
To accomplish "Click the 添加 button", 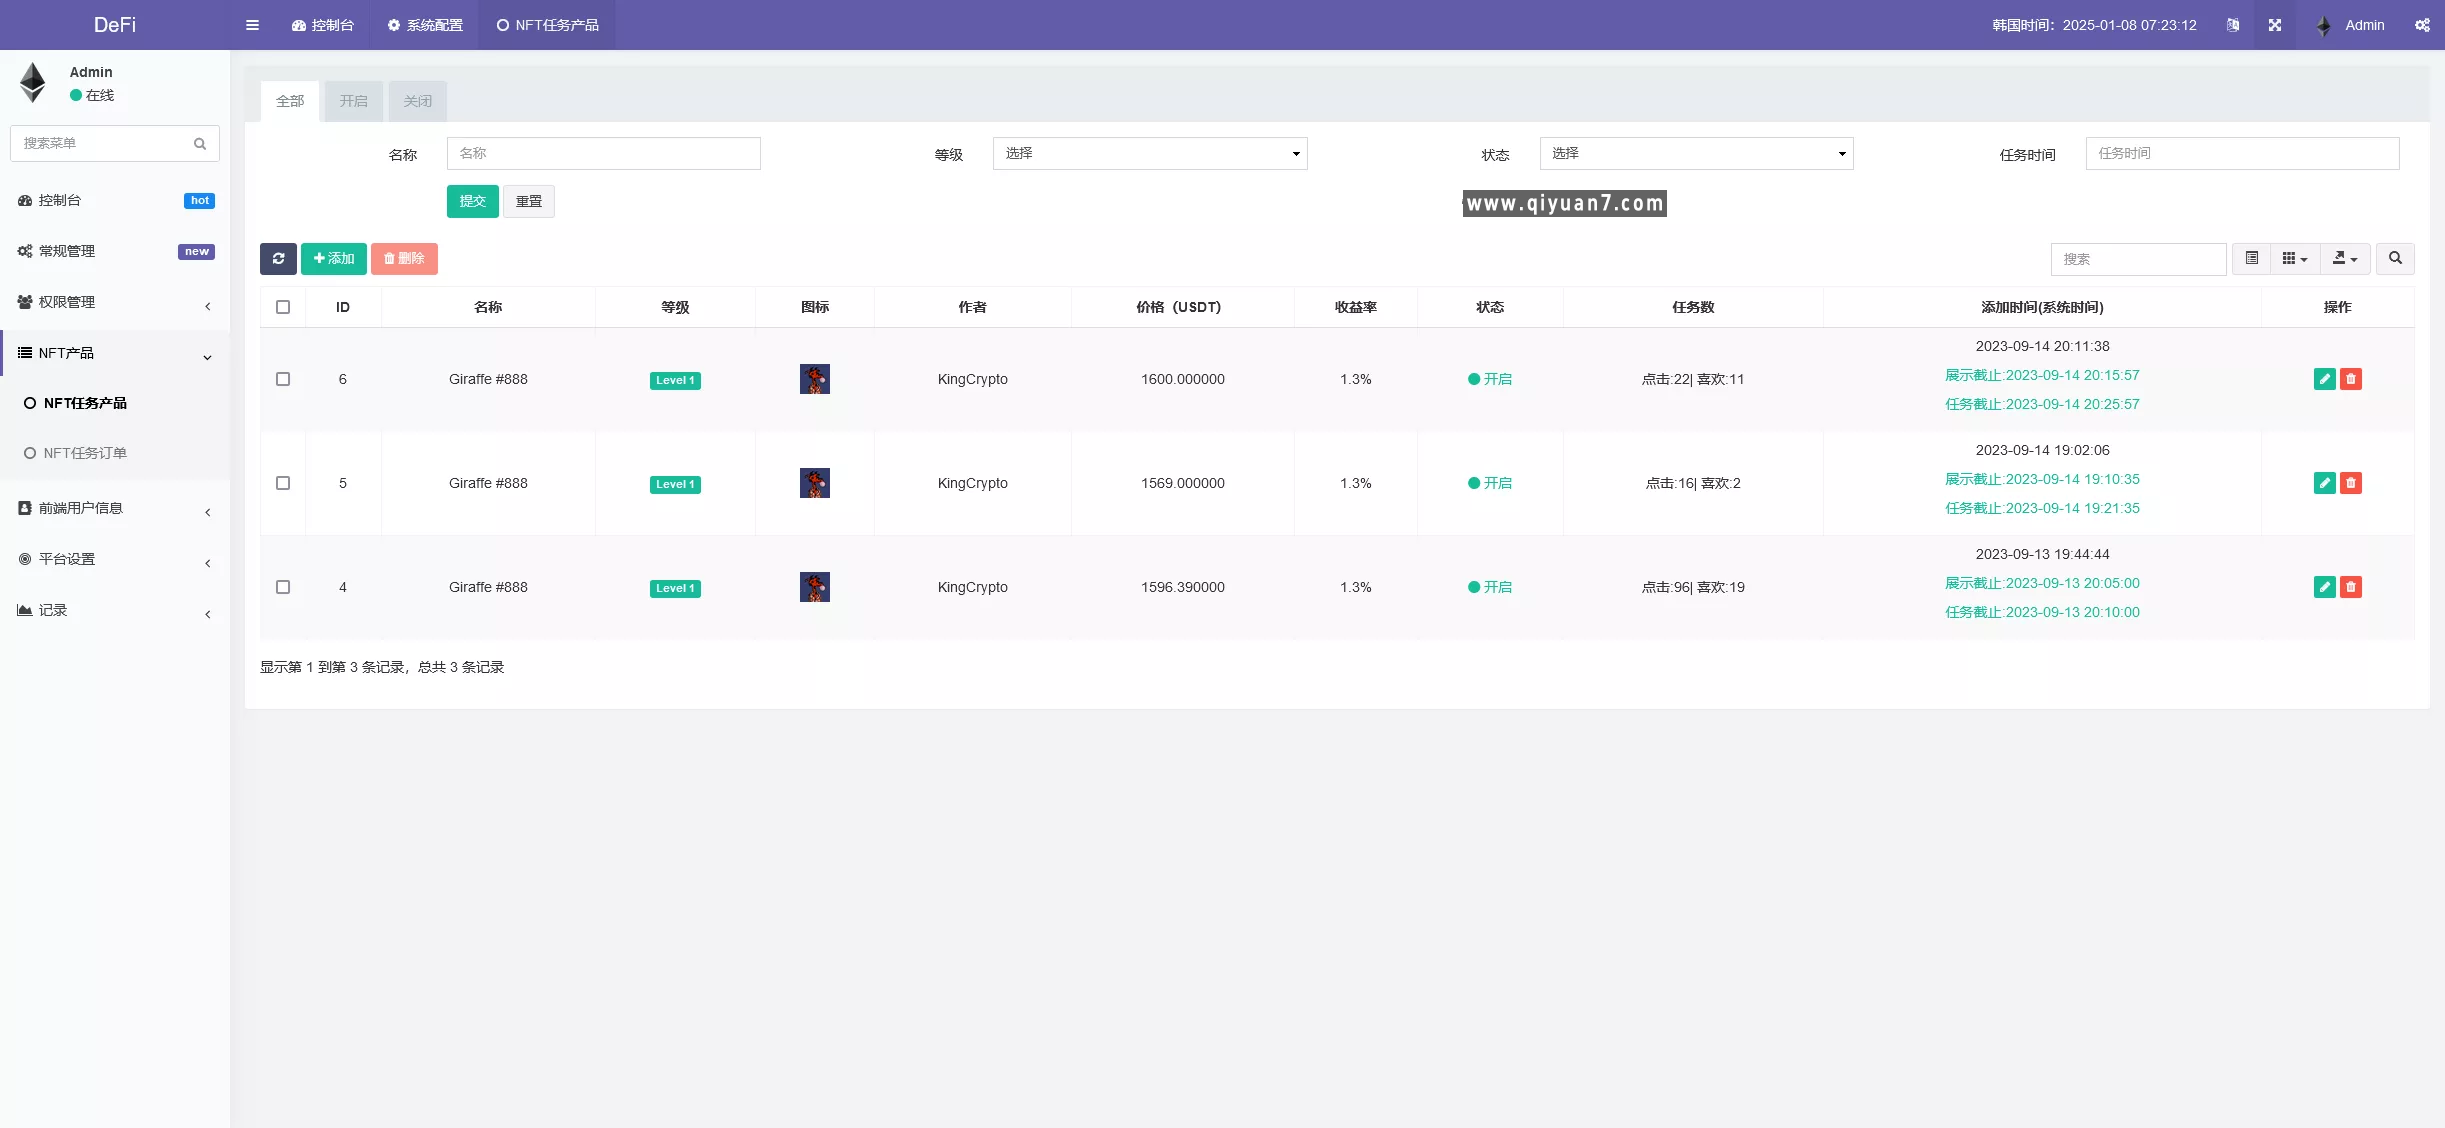I will [x=333, y=259].
